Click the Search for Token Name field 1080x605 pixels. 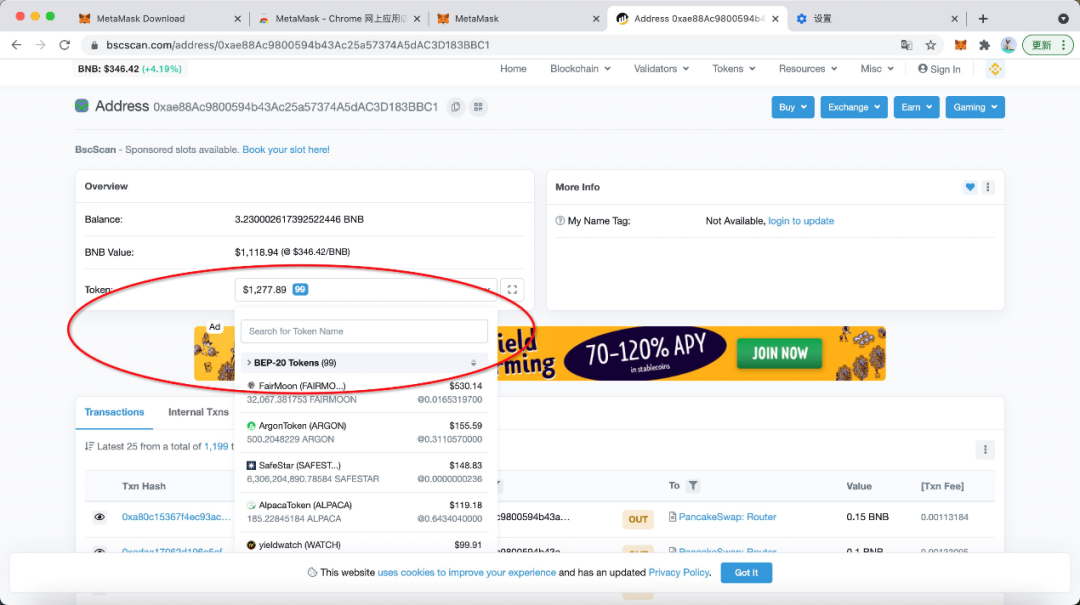(364, 331)
